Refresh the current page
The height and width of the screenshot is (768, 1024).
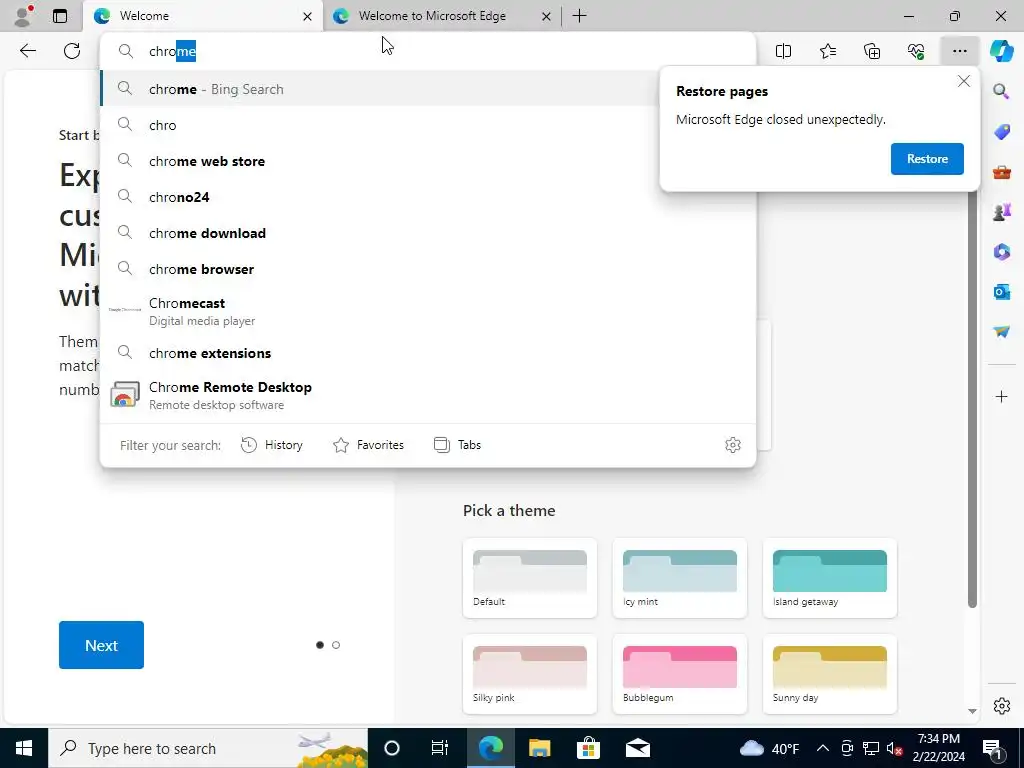tap(72, 51)
